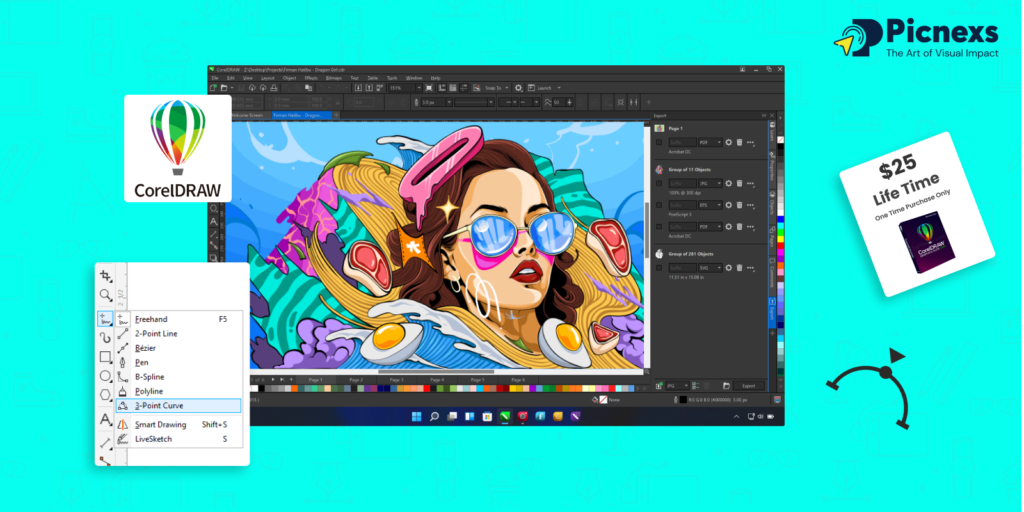The width and height of the screenshot is (1024, 512).
Task: Tick the checkbox for the Page 1 PDF export
Action: coord(659,142)
